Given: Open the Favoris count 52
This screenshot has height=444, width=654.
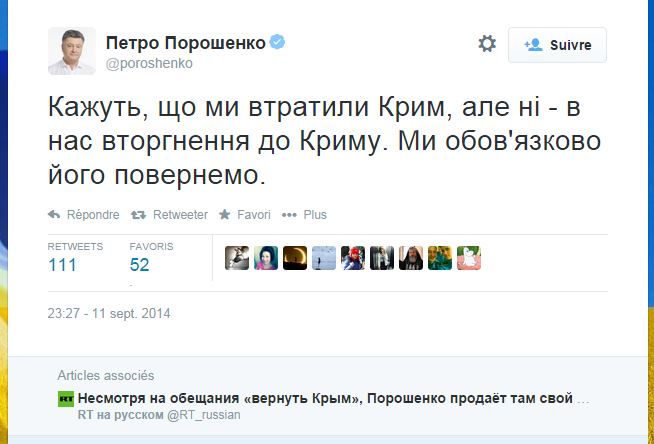Looking at the screenshot, I should (x=139, y=264).
